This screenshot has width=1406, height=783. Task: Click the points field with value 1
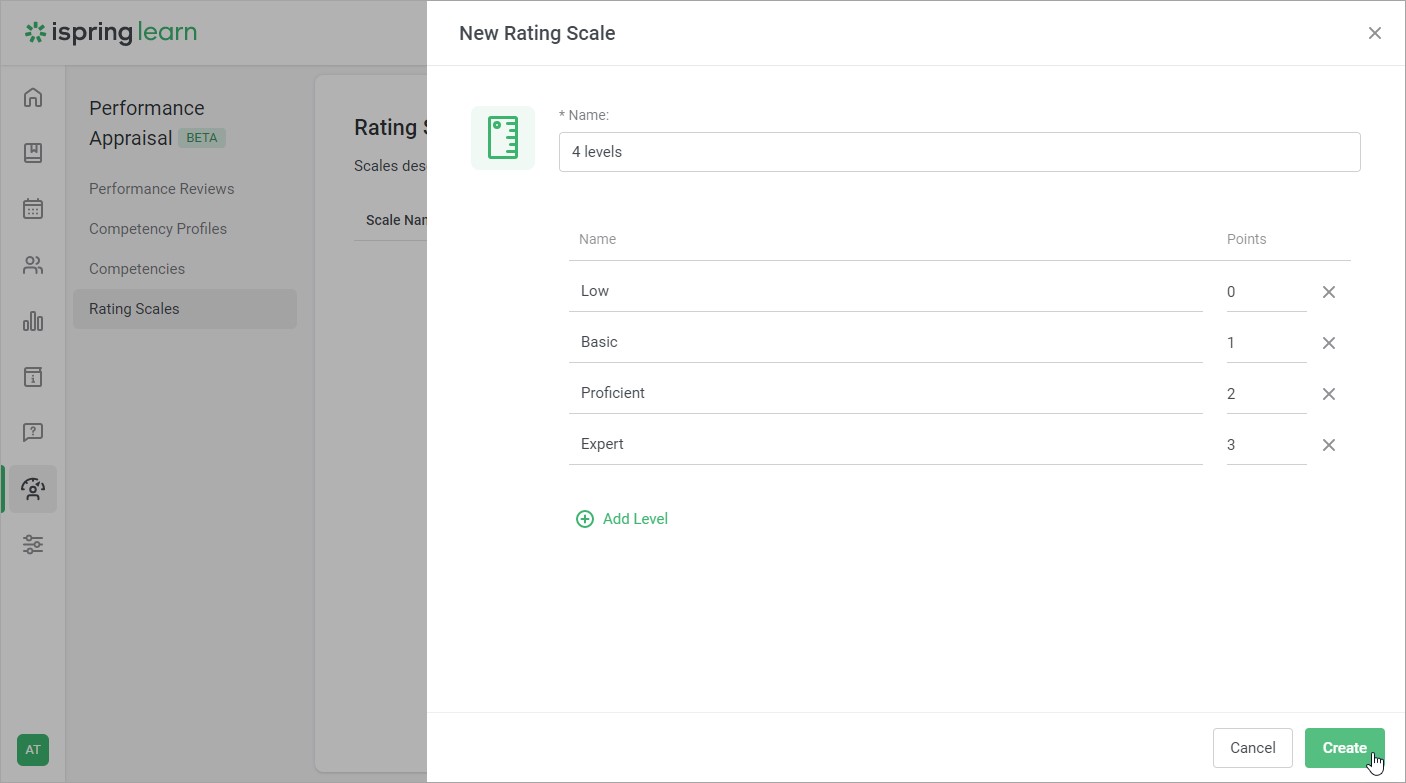pyautogui.click(x=1267, y=343)
